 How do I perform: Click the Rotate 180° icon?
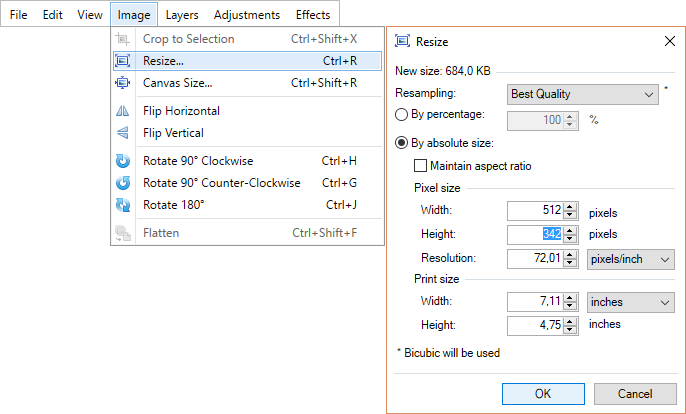pos(123,204)
